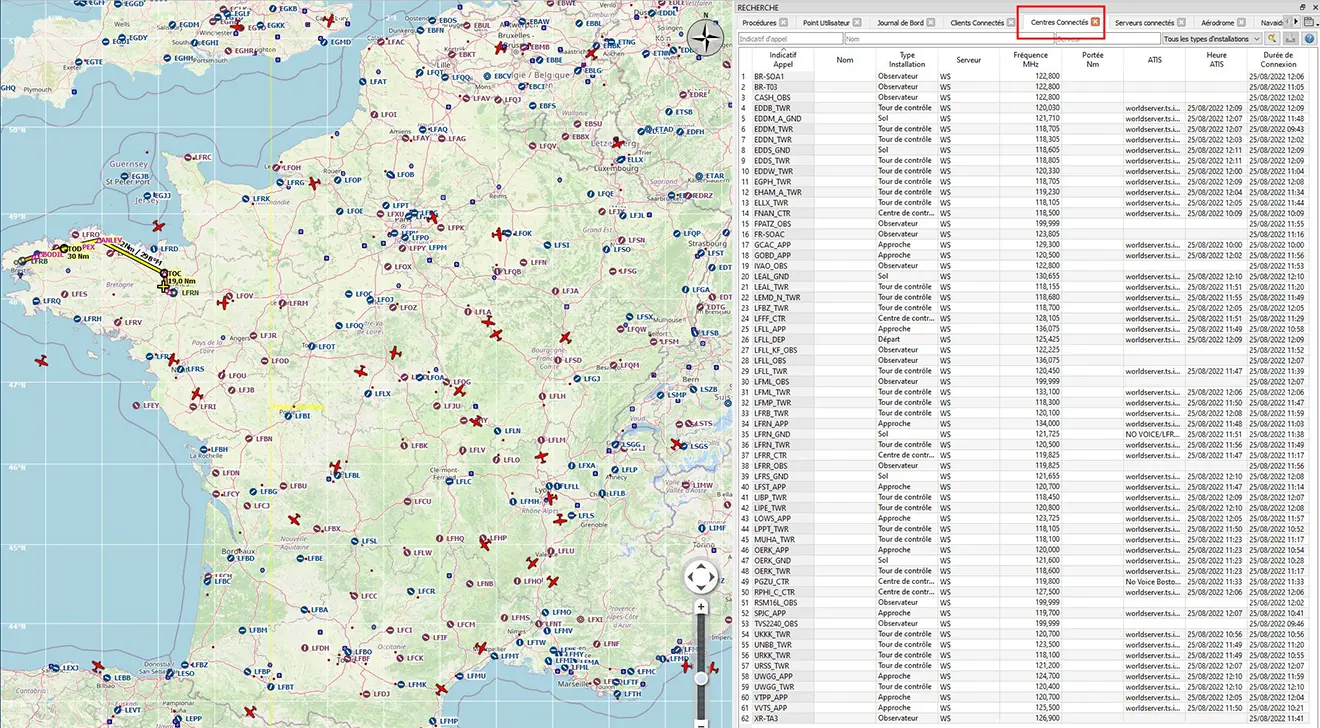Close the Aérodrome tab

(x=1243, y=22)
